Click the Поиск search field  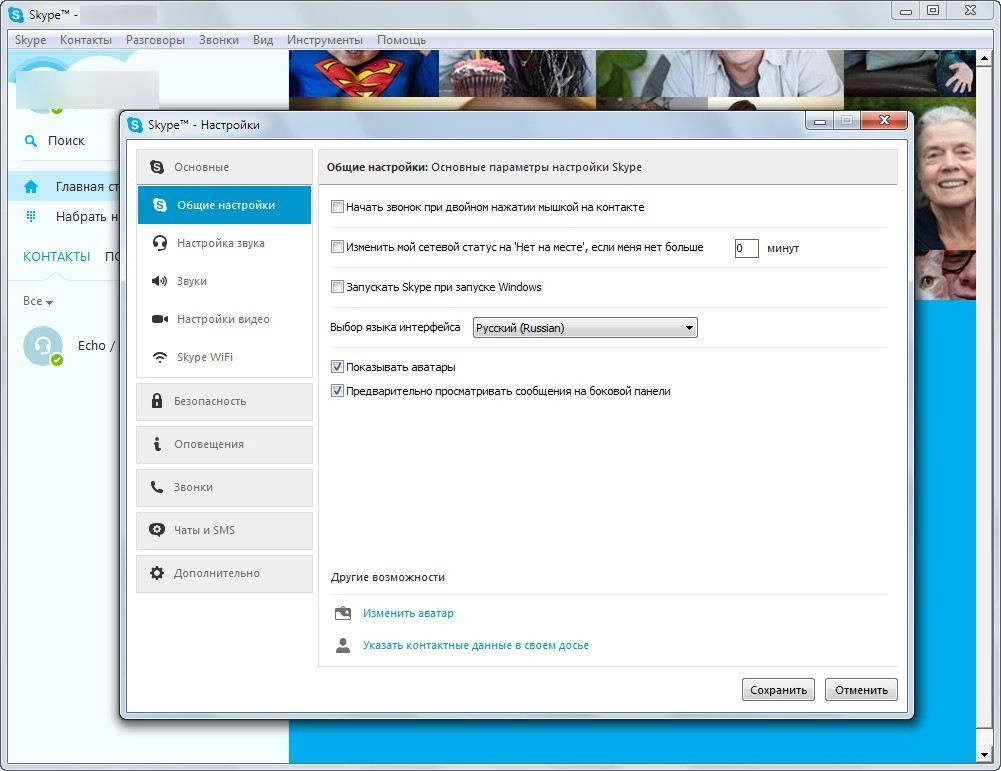coord(66,140)
